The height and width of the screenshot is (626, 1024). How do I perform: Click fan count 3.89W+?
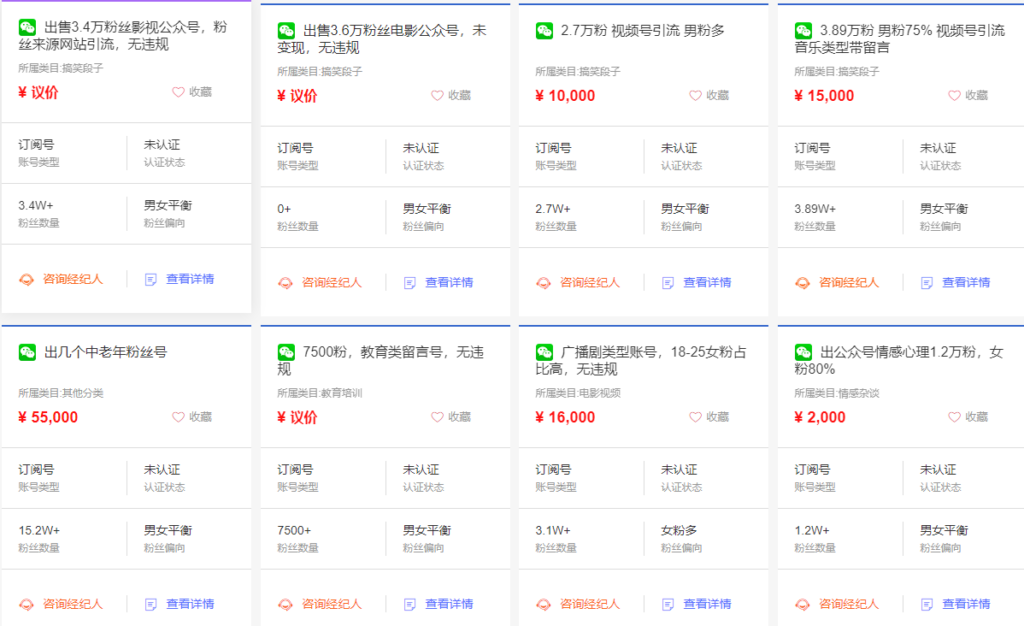click(815, 209)
